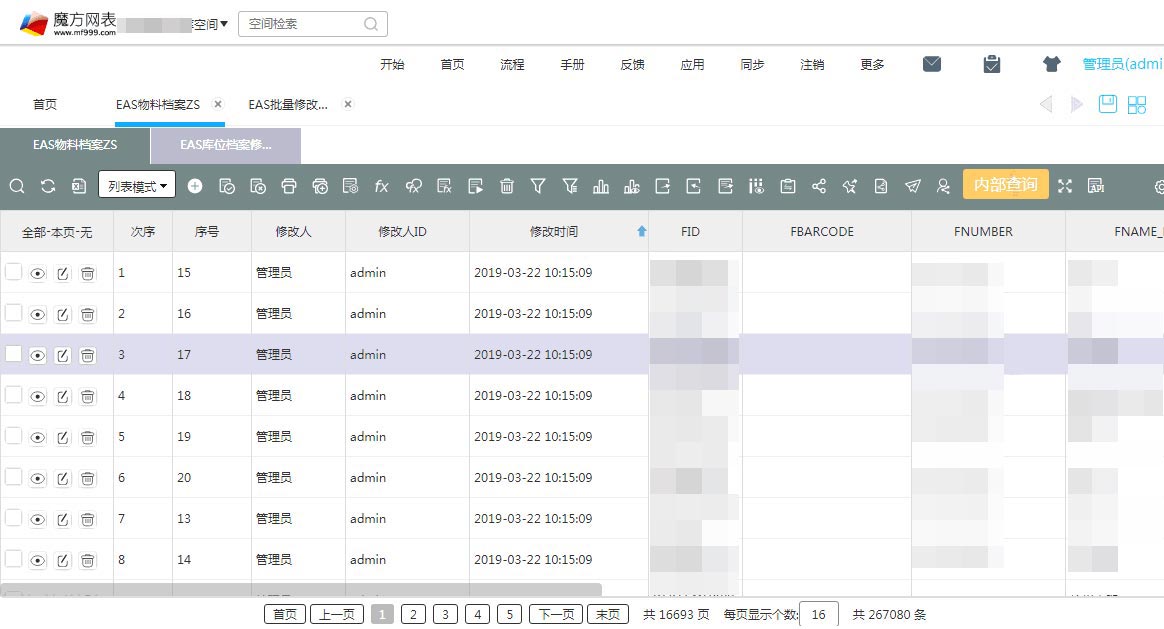Open the 列表模式 dropdown
The height and width of the screenshot is (629, 1164).
click(x=137, y=185)
